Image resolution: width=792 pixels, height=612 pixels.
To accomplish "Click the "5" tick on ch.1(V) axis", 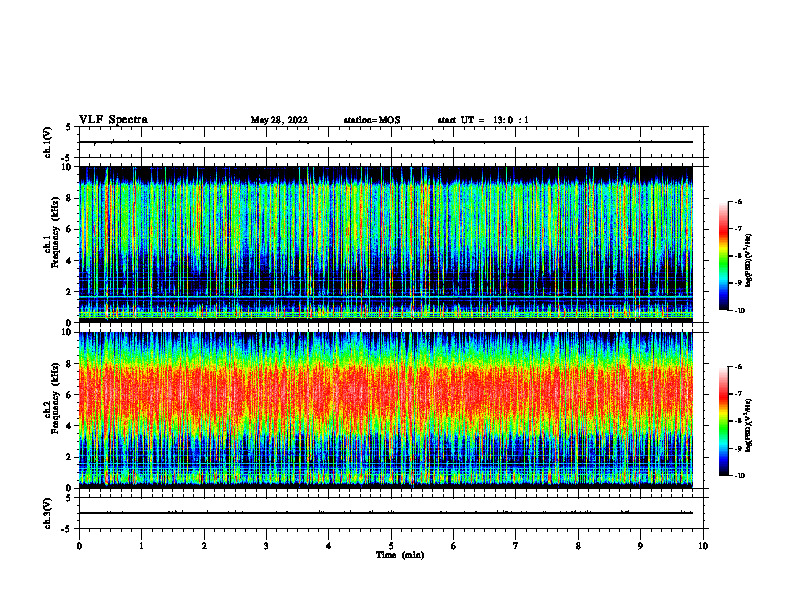I will pyautogui.click(x=69, y=127).
